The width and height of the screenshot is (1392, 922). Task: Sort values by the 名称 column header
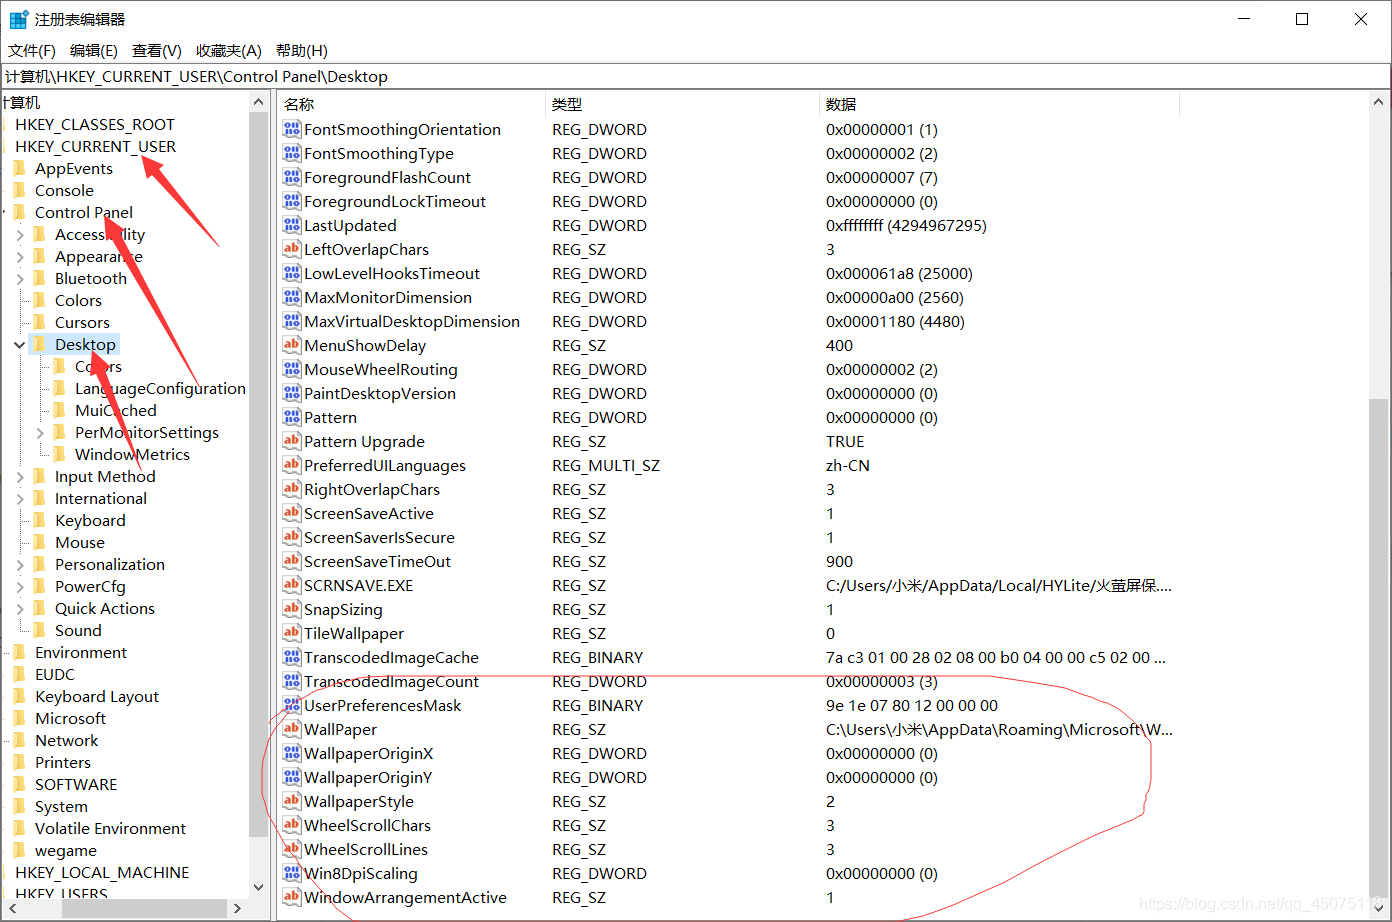click(411, 104)
